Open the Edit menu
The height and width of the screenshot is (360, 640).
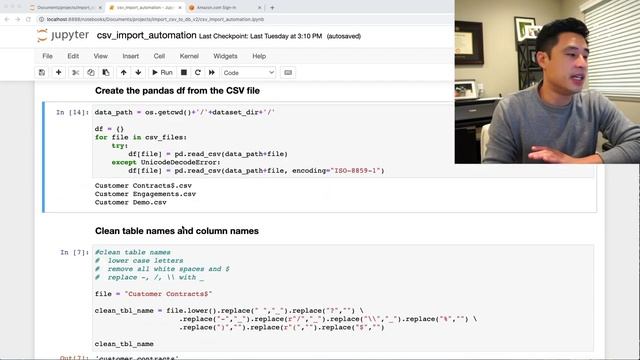pos(73,56)
